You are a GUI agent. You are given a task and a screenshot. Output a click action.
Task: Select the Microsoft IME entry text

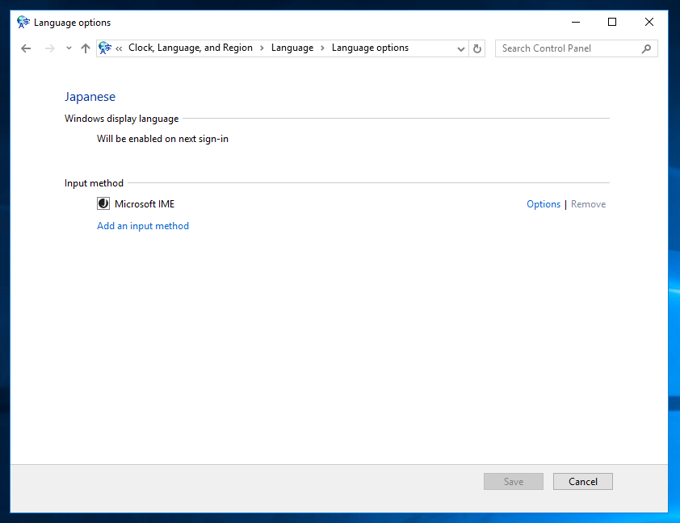[x=144, y=204]
